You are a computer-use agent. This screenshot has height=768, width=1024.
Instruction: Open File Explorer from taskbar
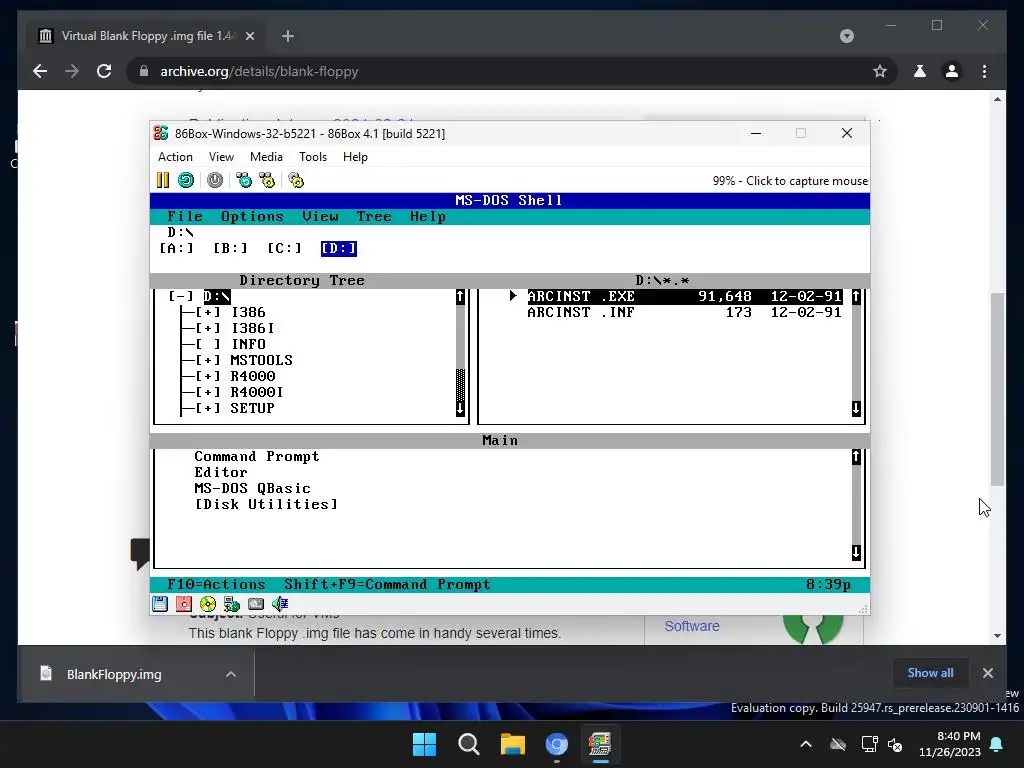coord(513,744)
